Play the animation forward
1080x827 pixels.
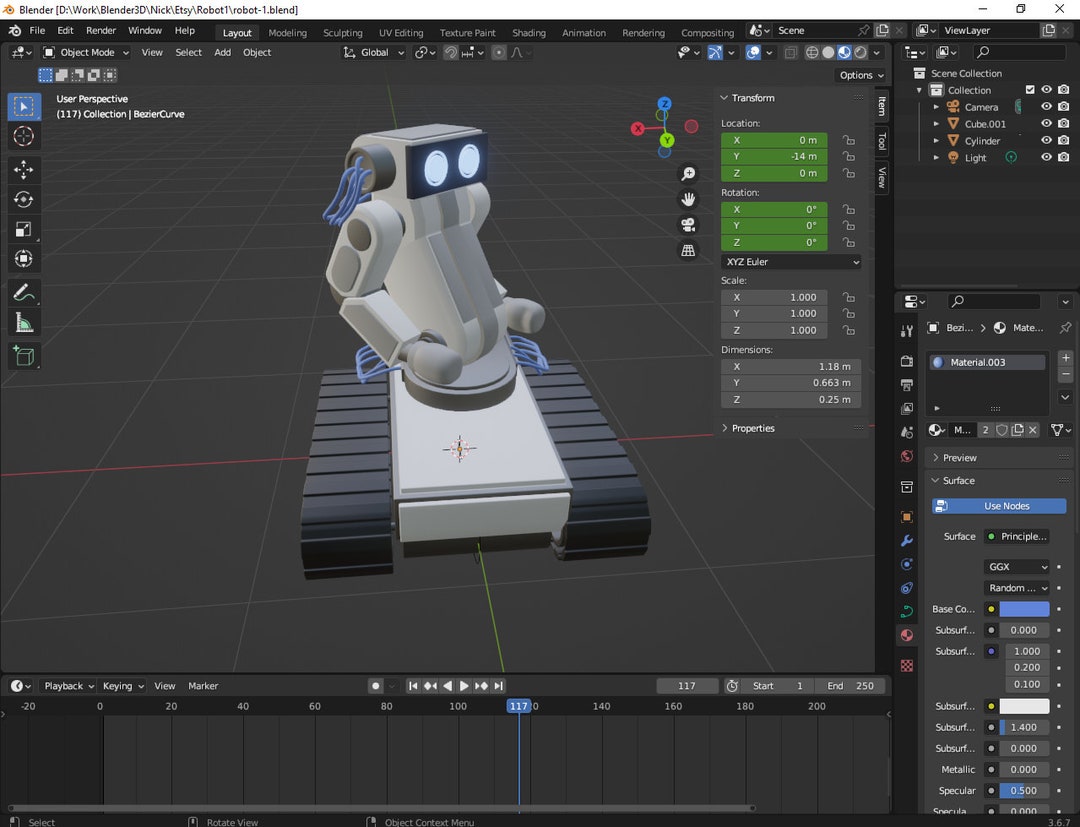(x=464, y=686)
